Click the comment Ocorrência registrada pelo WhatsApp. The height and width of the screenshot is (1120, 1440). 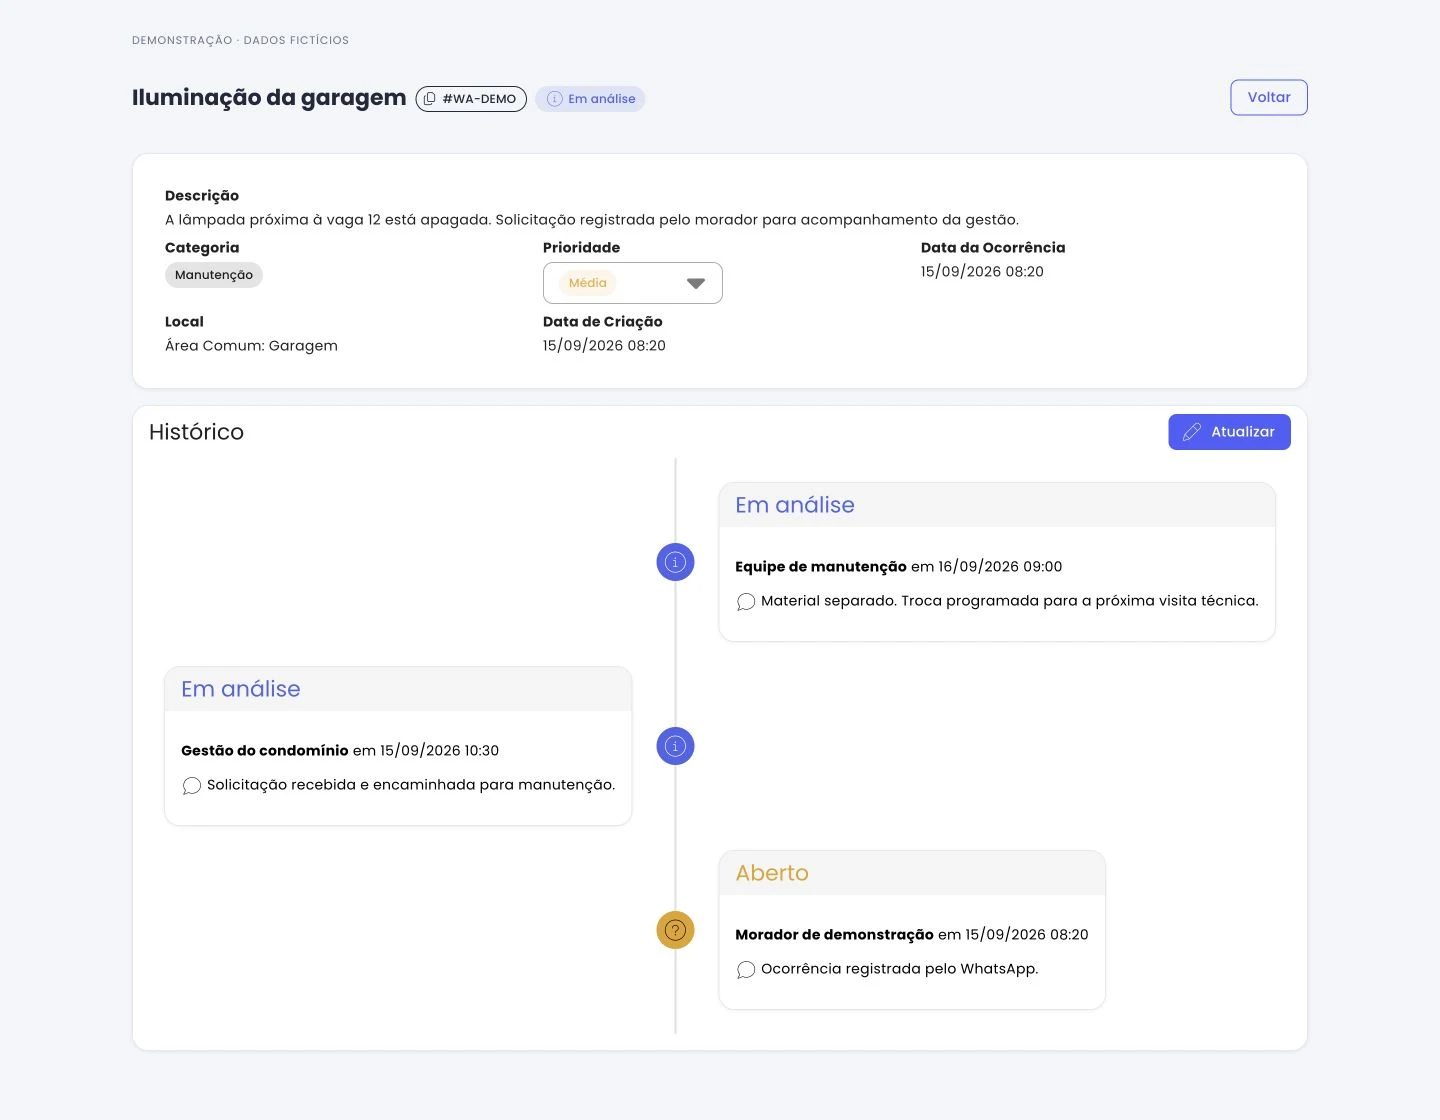pyautogui.click(x=900, y=969)
